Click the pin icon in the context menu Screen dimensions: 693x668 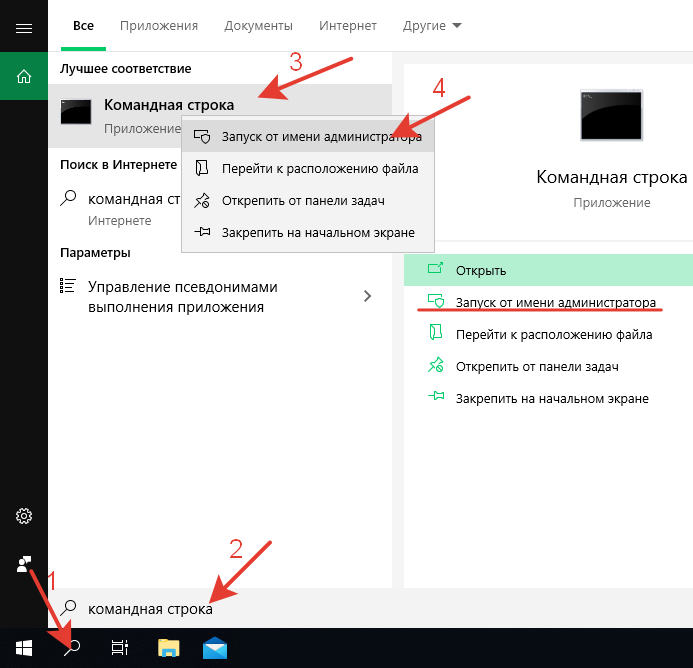tap(202, 232)
